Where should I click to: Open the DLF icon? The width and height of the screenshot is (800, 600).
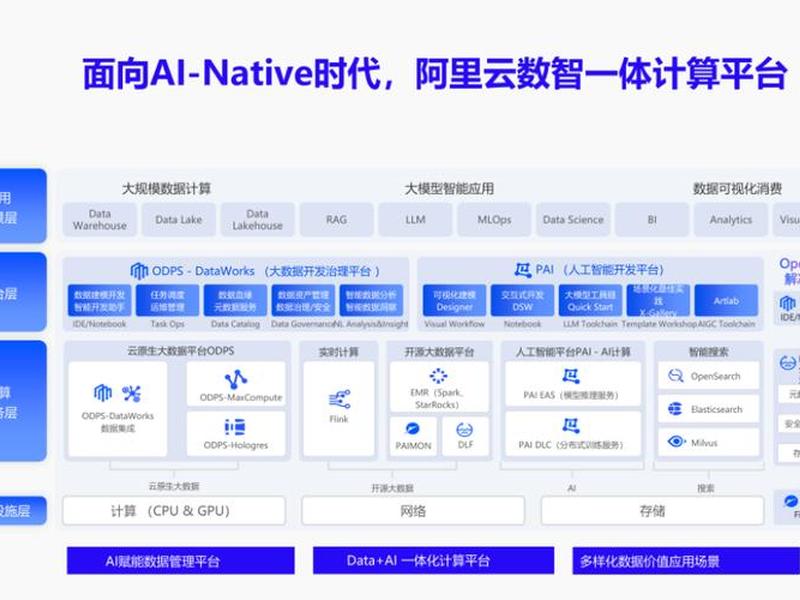(465, 430)
